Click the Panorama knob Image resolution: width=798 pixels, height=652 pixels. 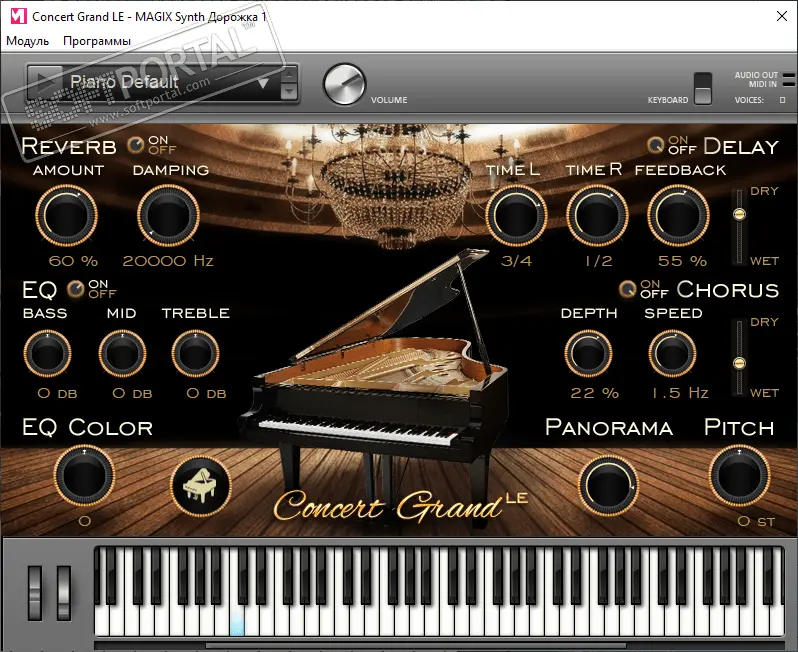608,486
